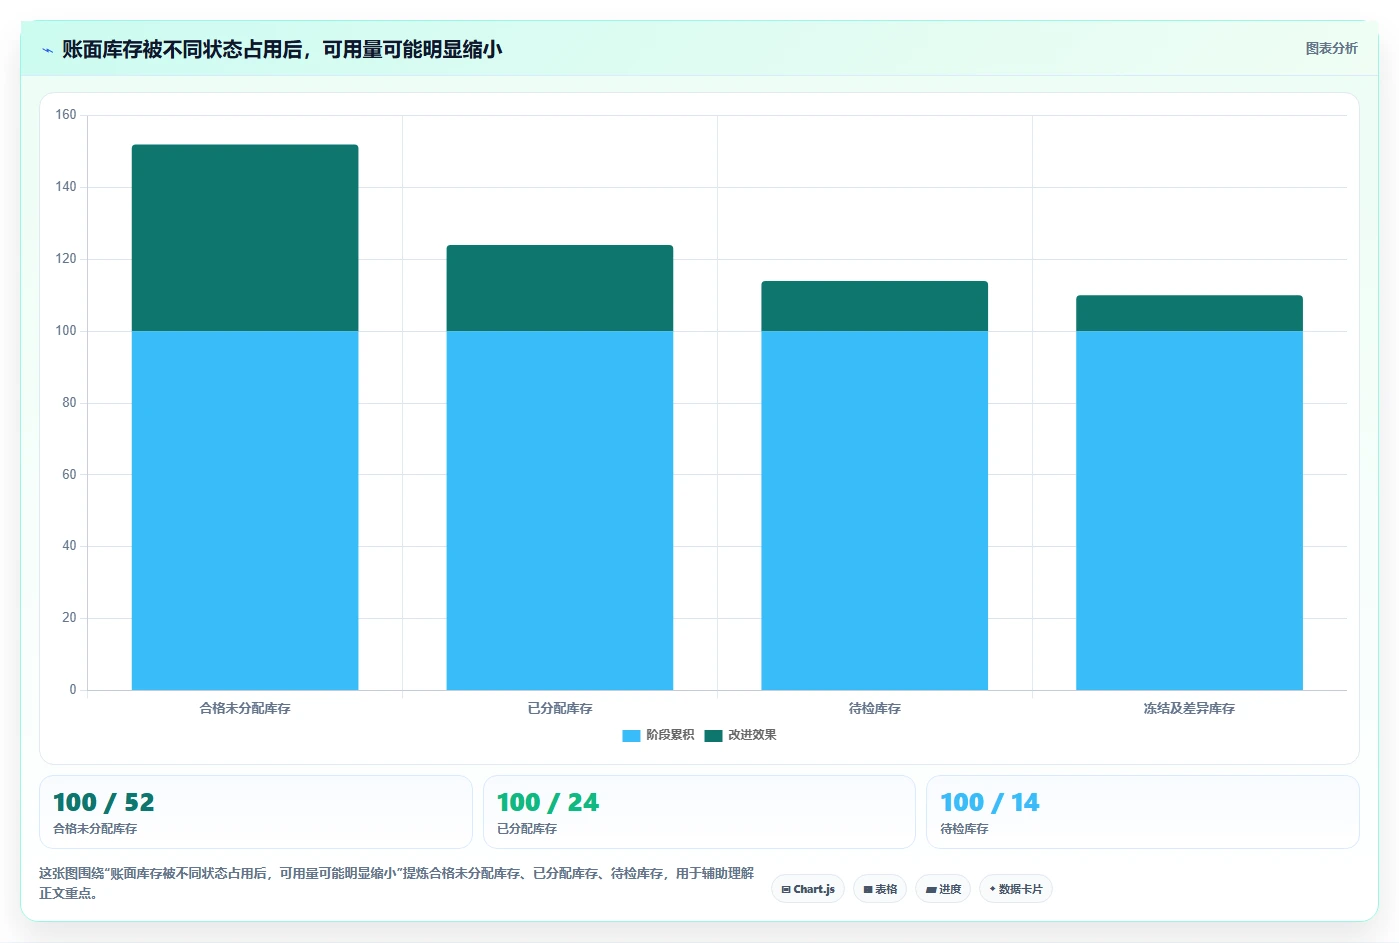
Task: Click the blue bar segment for 合格未分配库存
Action: click(x=245, y=510)
